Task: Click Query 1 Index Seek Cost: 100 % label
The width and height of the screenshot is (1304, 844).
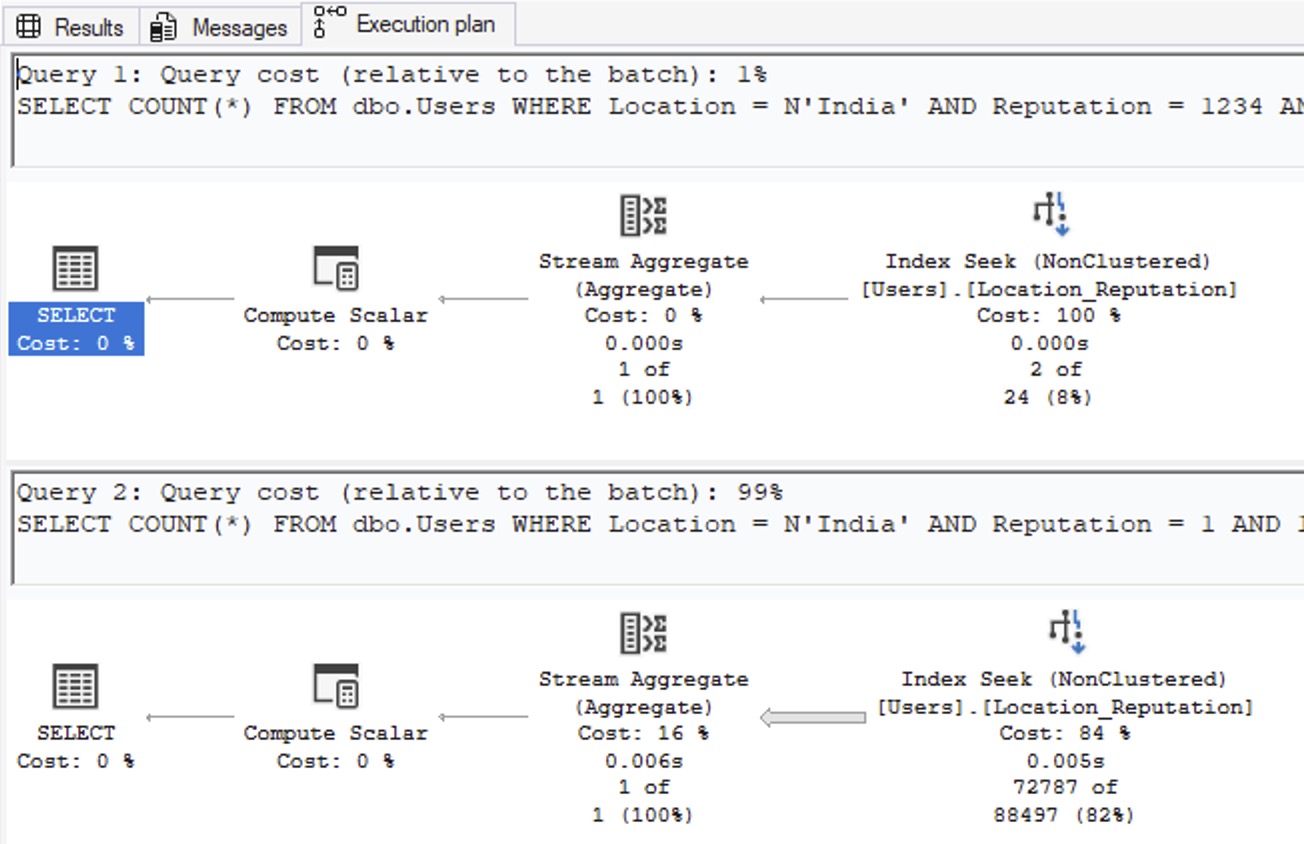Action: tap(1048, 315)
